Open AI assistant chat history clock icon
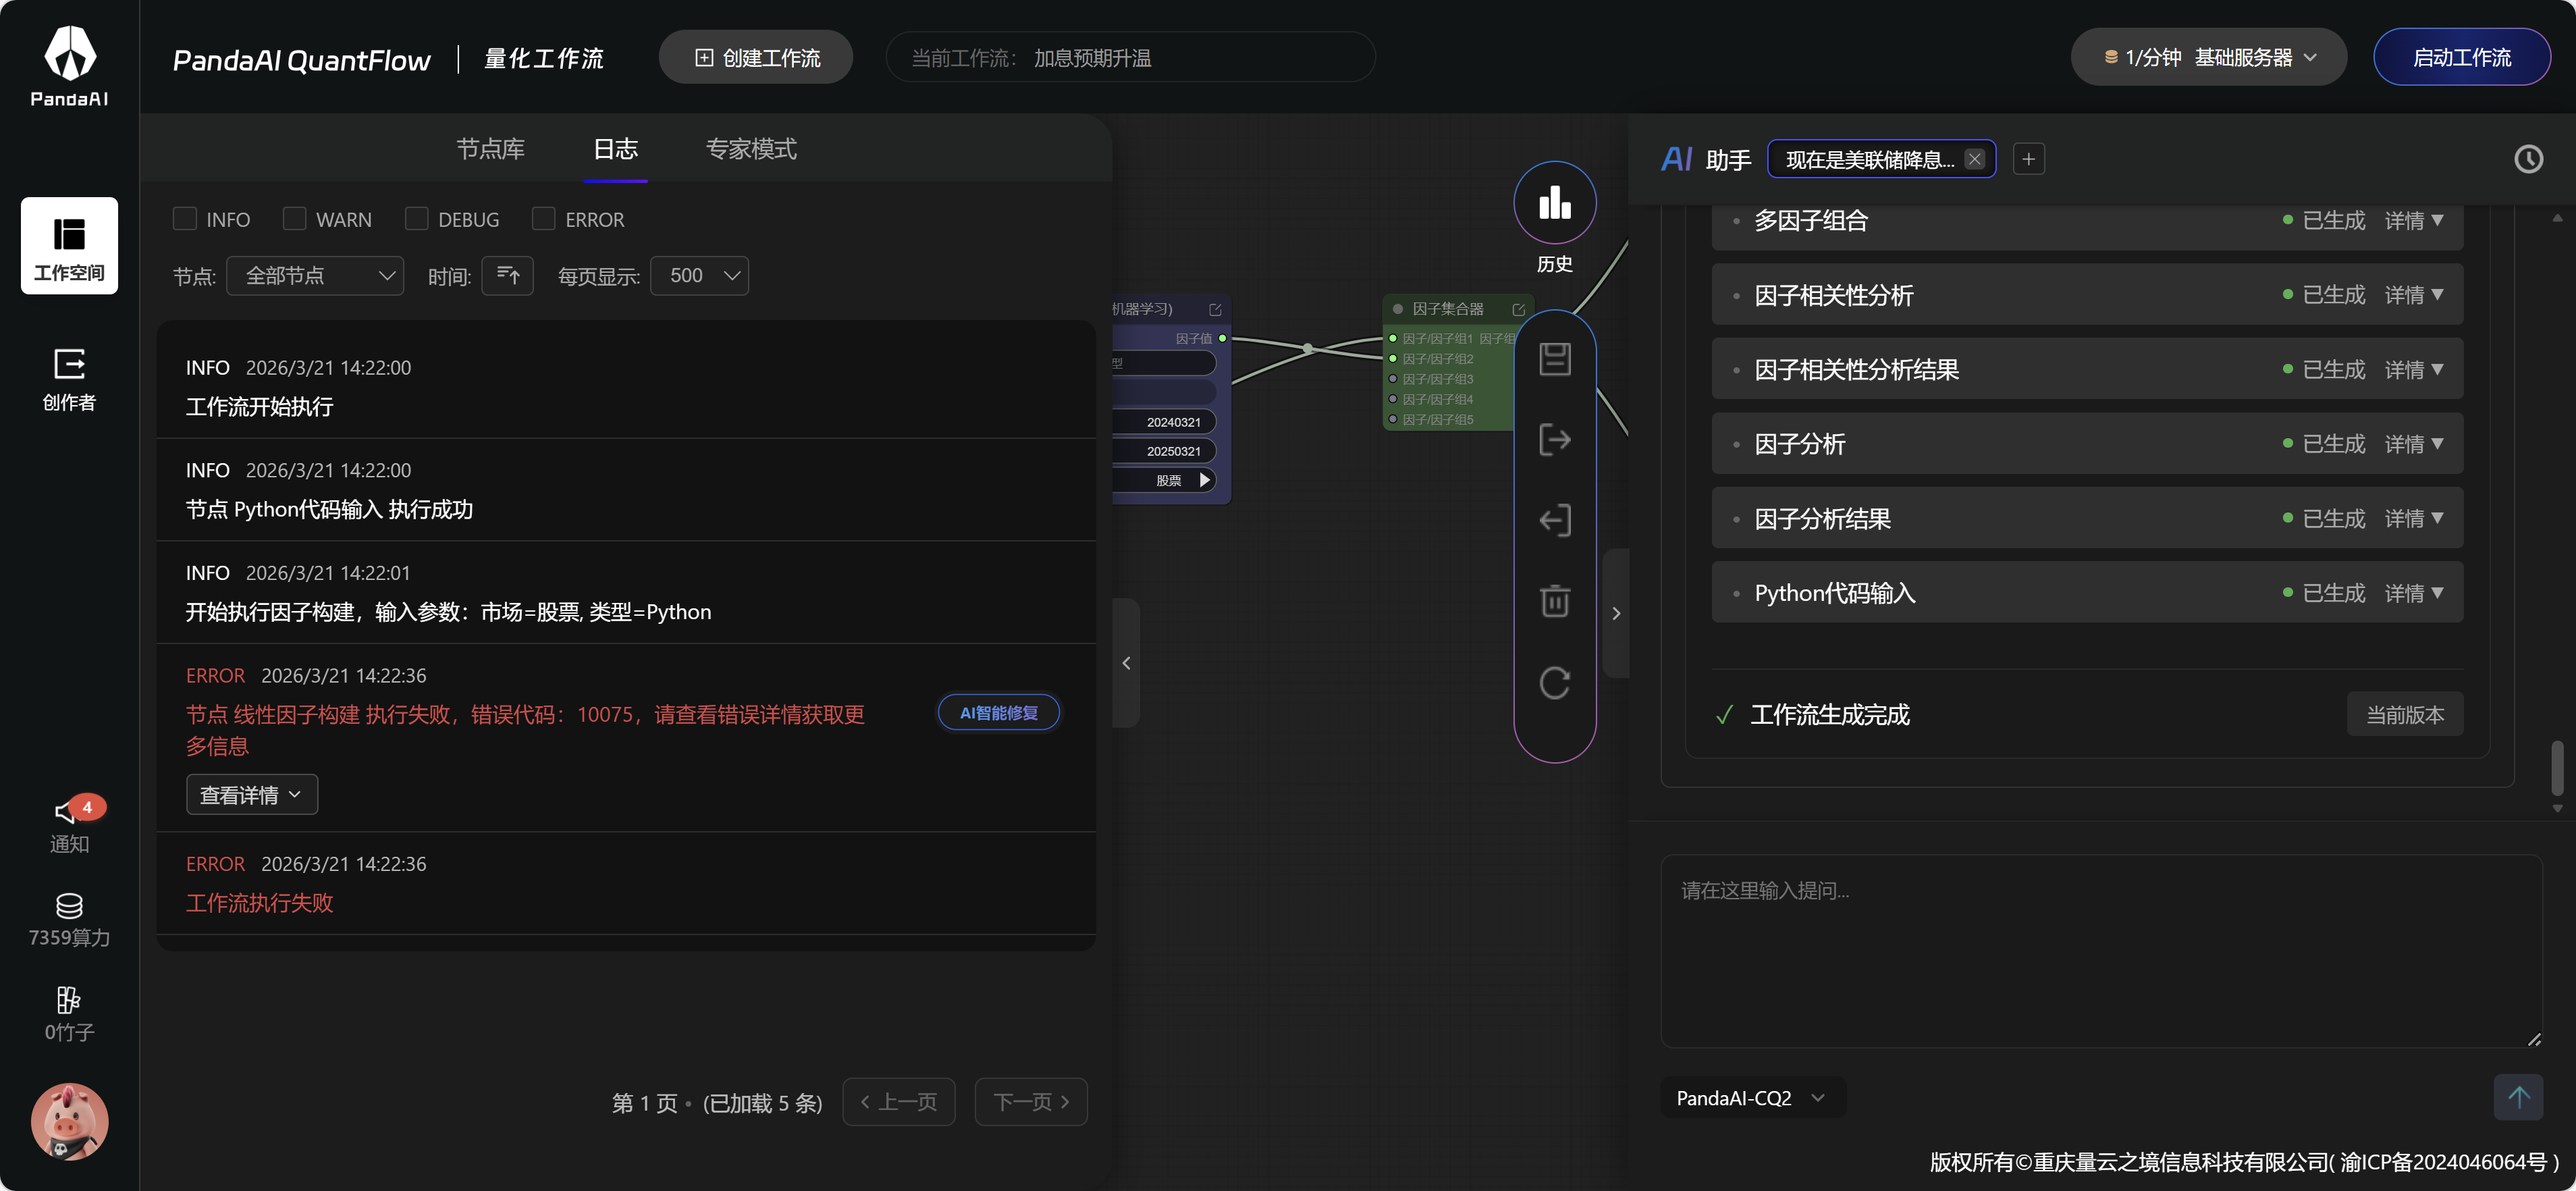 (x=2528, y=159)
